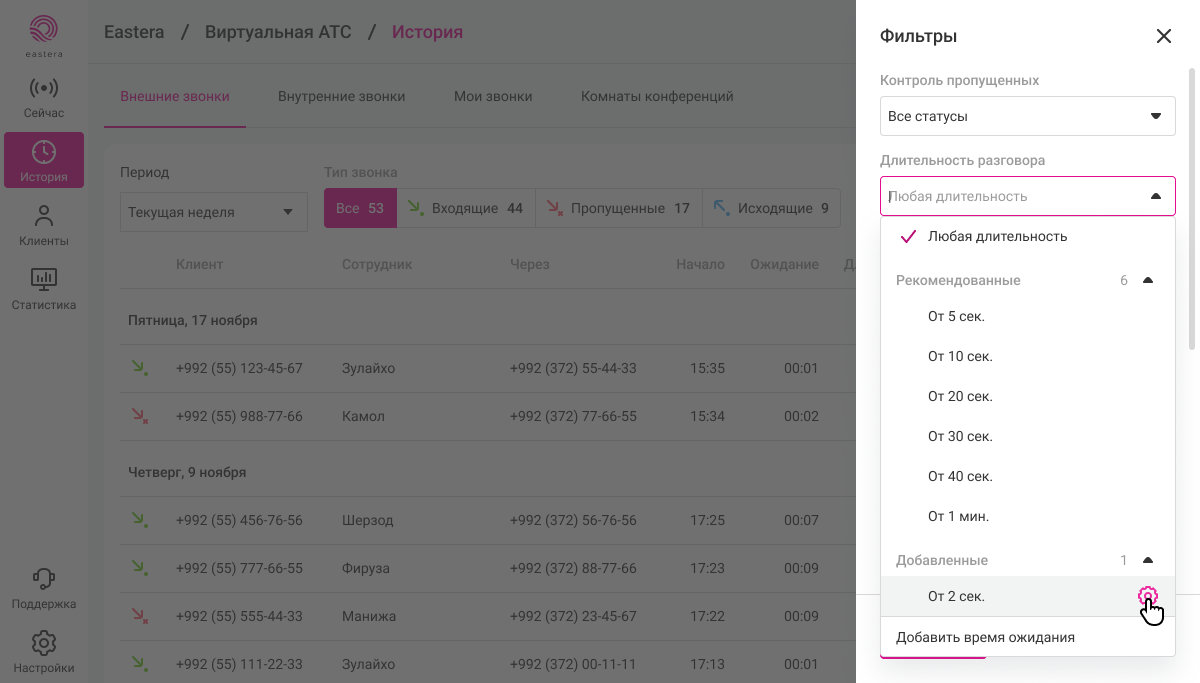Click the Eastera logo
This screenshot has height=683, width=1200.
[x=44, y=36]
